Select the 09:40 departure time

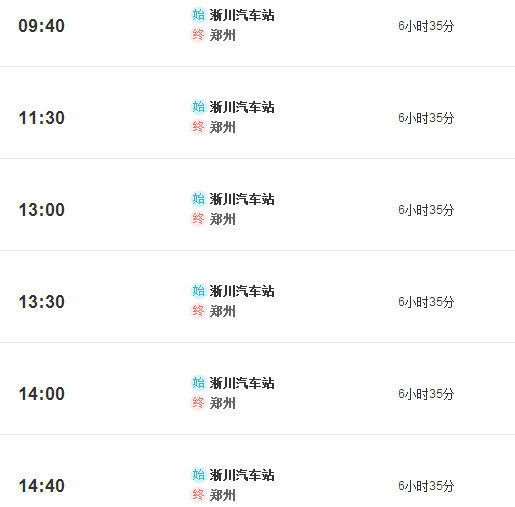(41, 26)
